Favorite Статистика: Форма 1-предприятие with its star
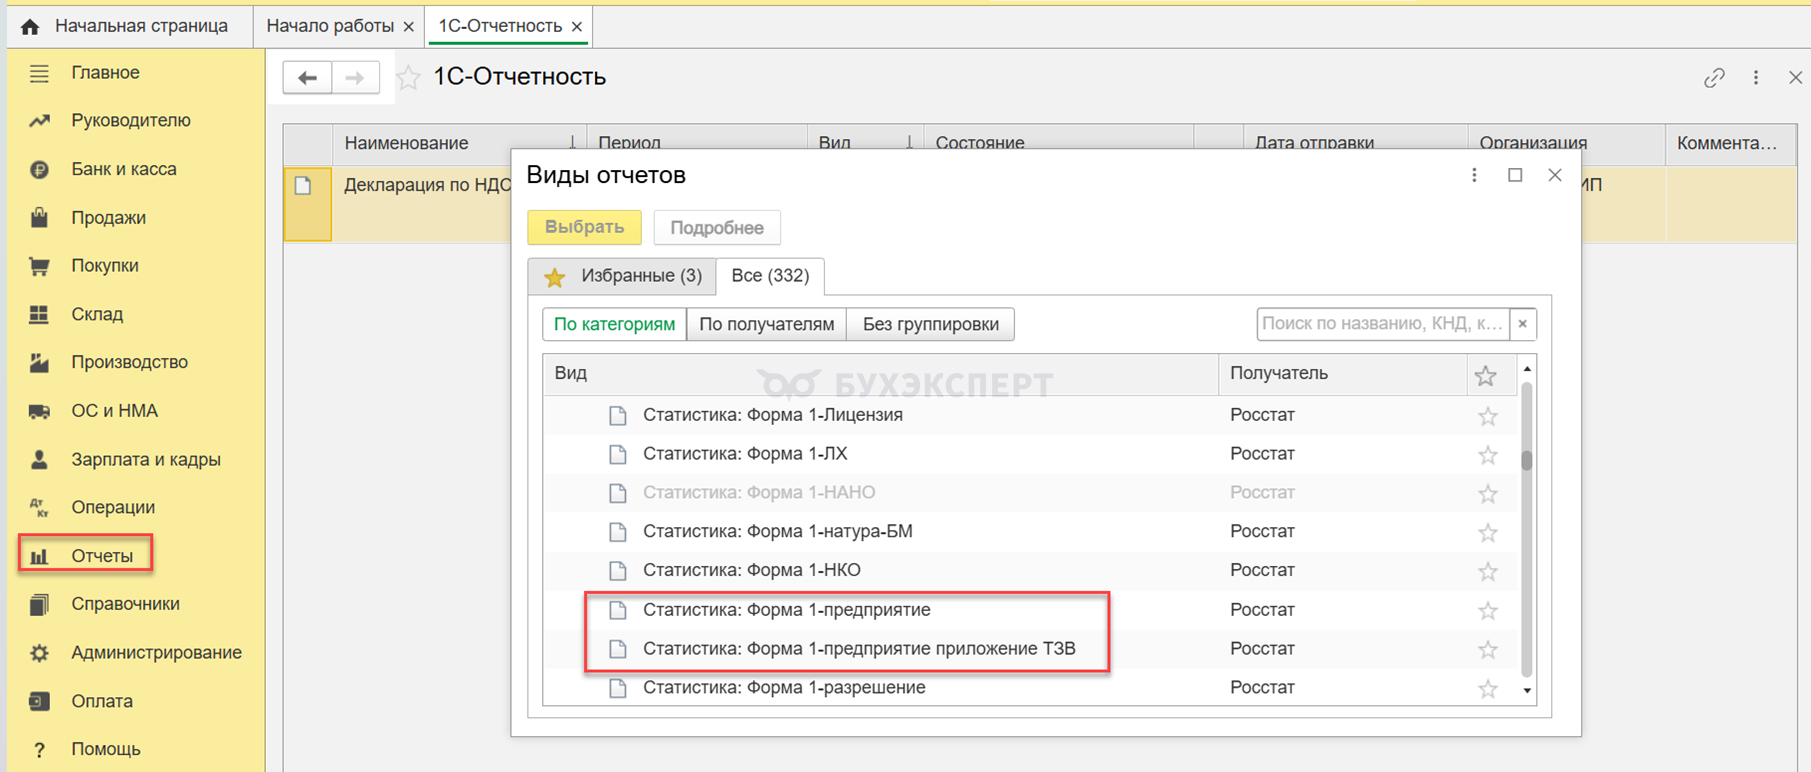The width and height of the screenshot is (1811, 772). click(x=1488, y=611)
